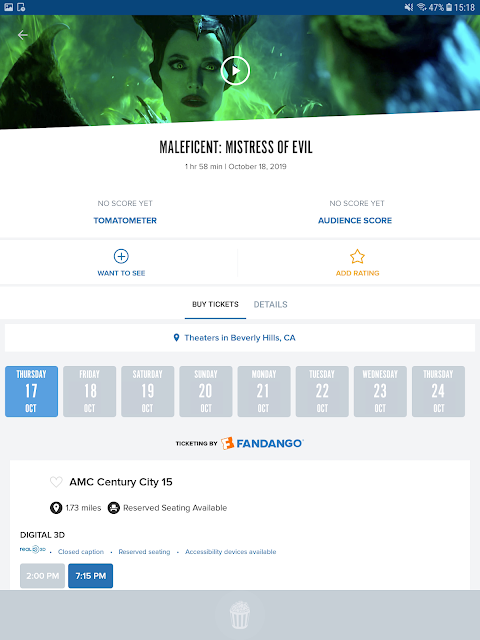480x640 pixels.
Task: Select Tuesday 22 Oct
Action: click(322, 391)
